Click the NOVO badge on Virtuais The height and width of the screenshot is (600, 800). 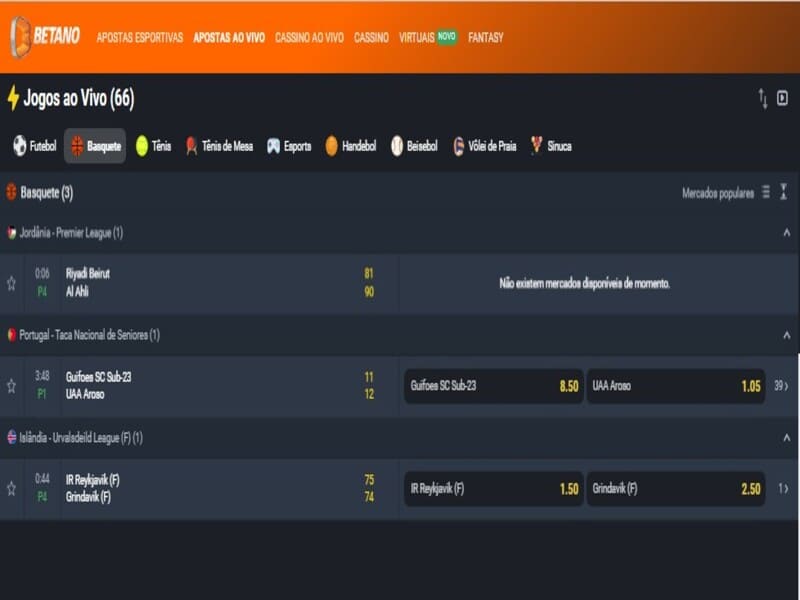[x=446, y=36]
